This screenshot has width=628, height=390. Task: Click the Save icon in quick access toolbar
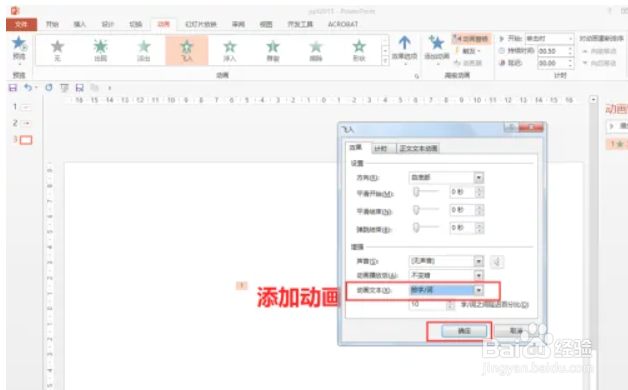(x=13, y=87)
